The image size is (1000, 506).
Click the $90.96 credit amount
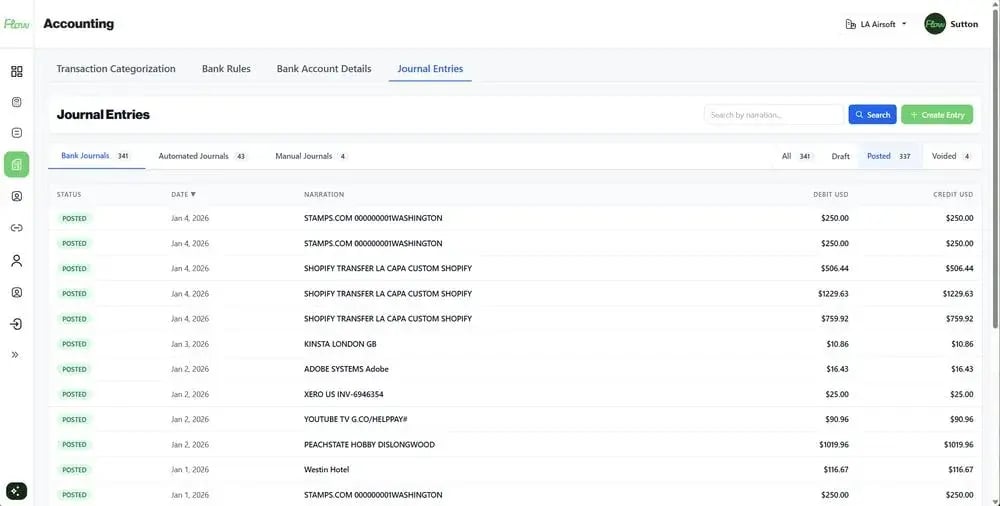point(962,419)
